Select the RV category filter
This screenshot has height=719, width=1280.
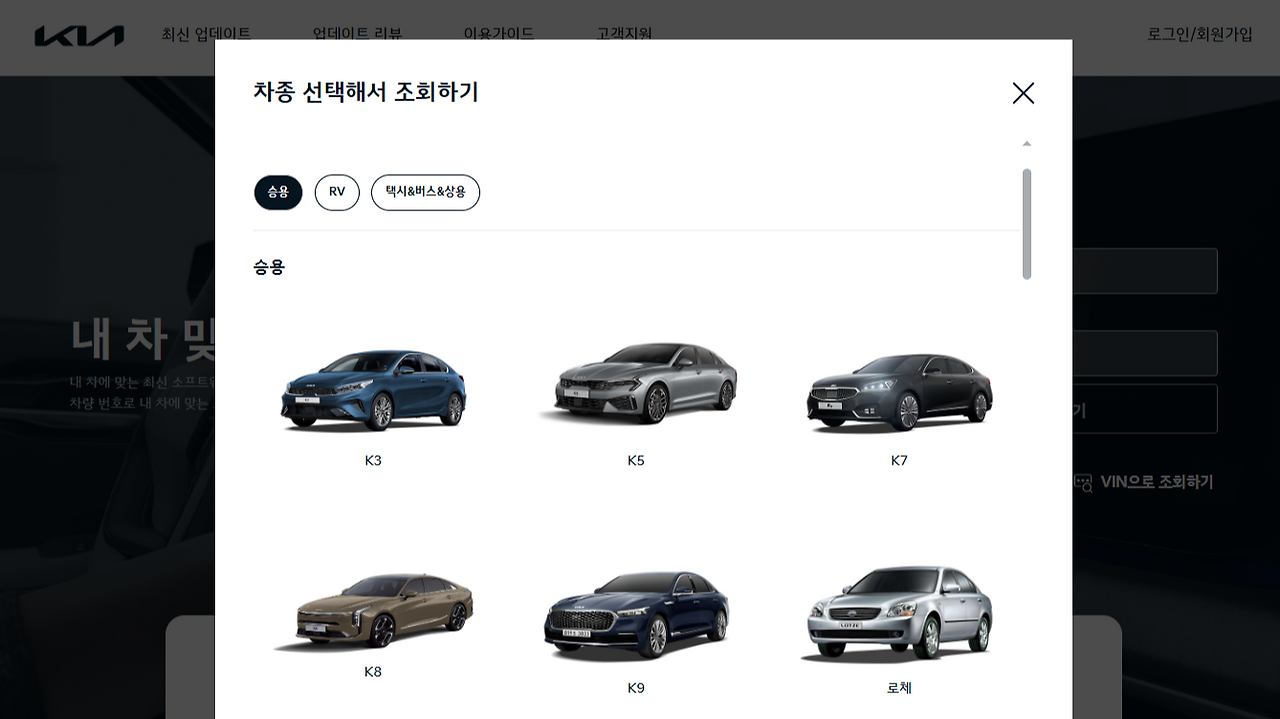pyautogui.click(x=337, y=192)
